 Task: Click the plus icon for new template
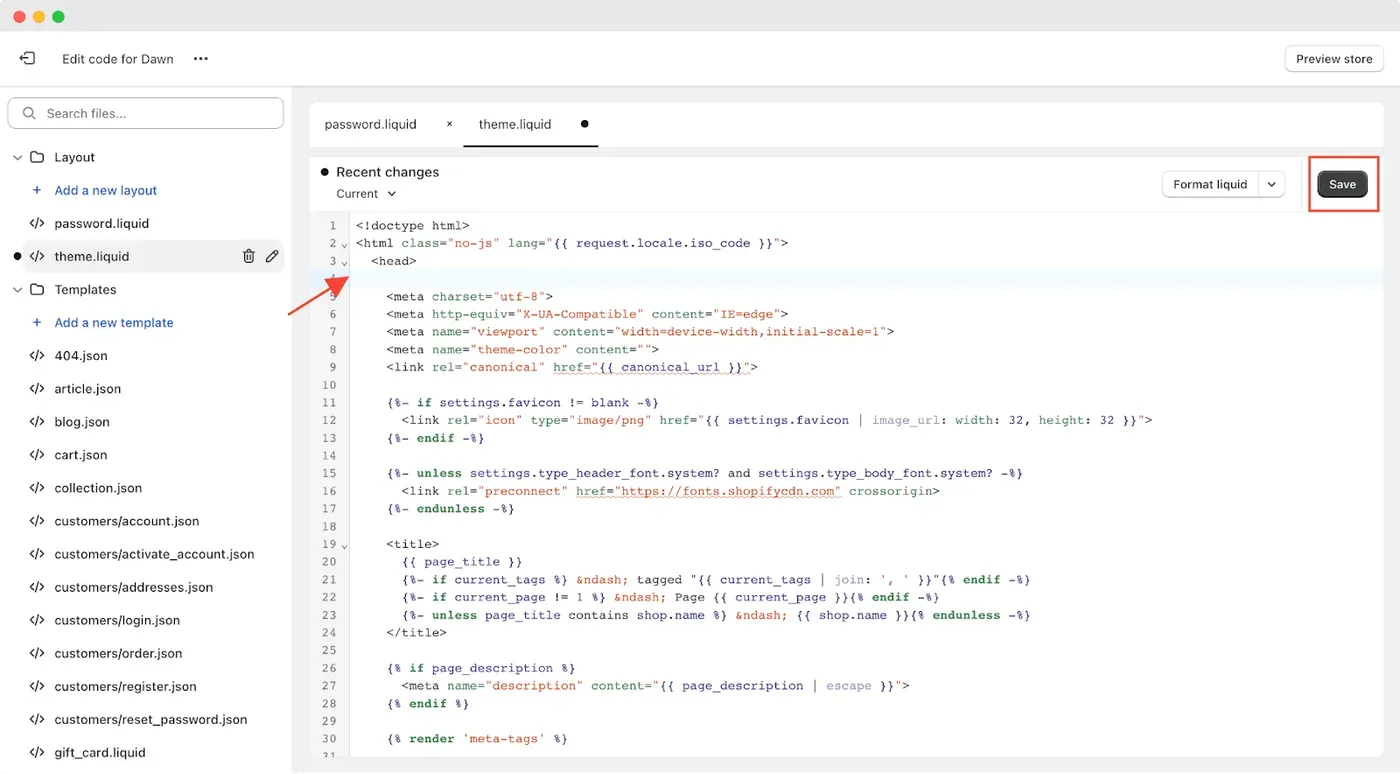pos(37,322)
